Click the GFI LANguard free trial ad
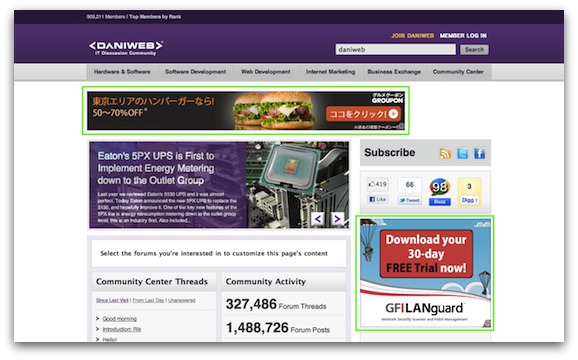Viewport: 578px width, 360px height. click(x=425, y=273)
